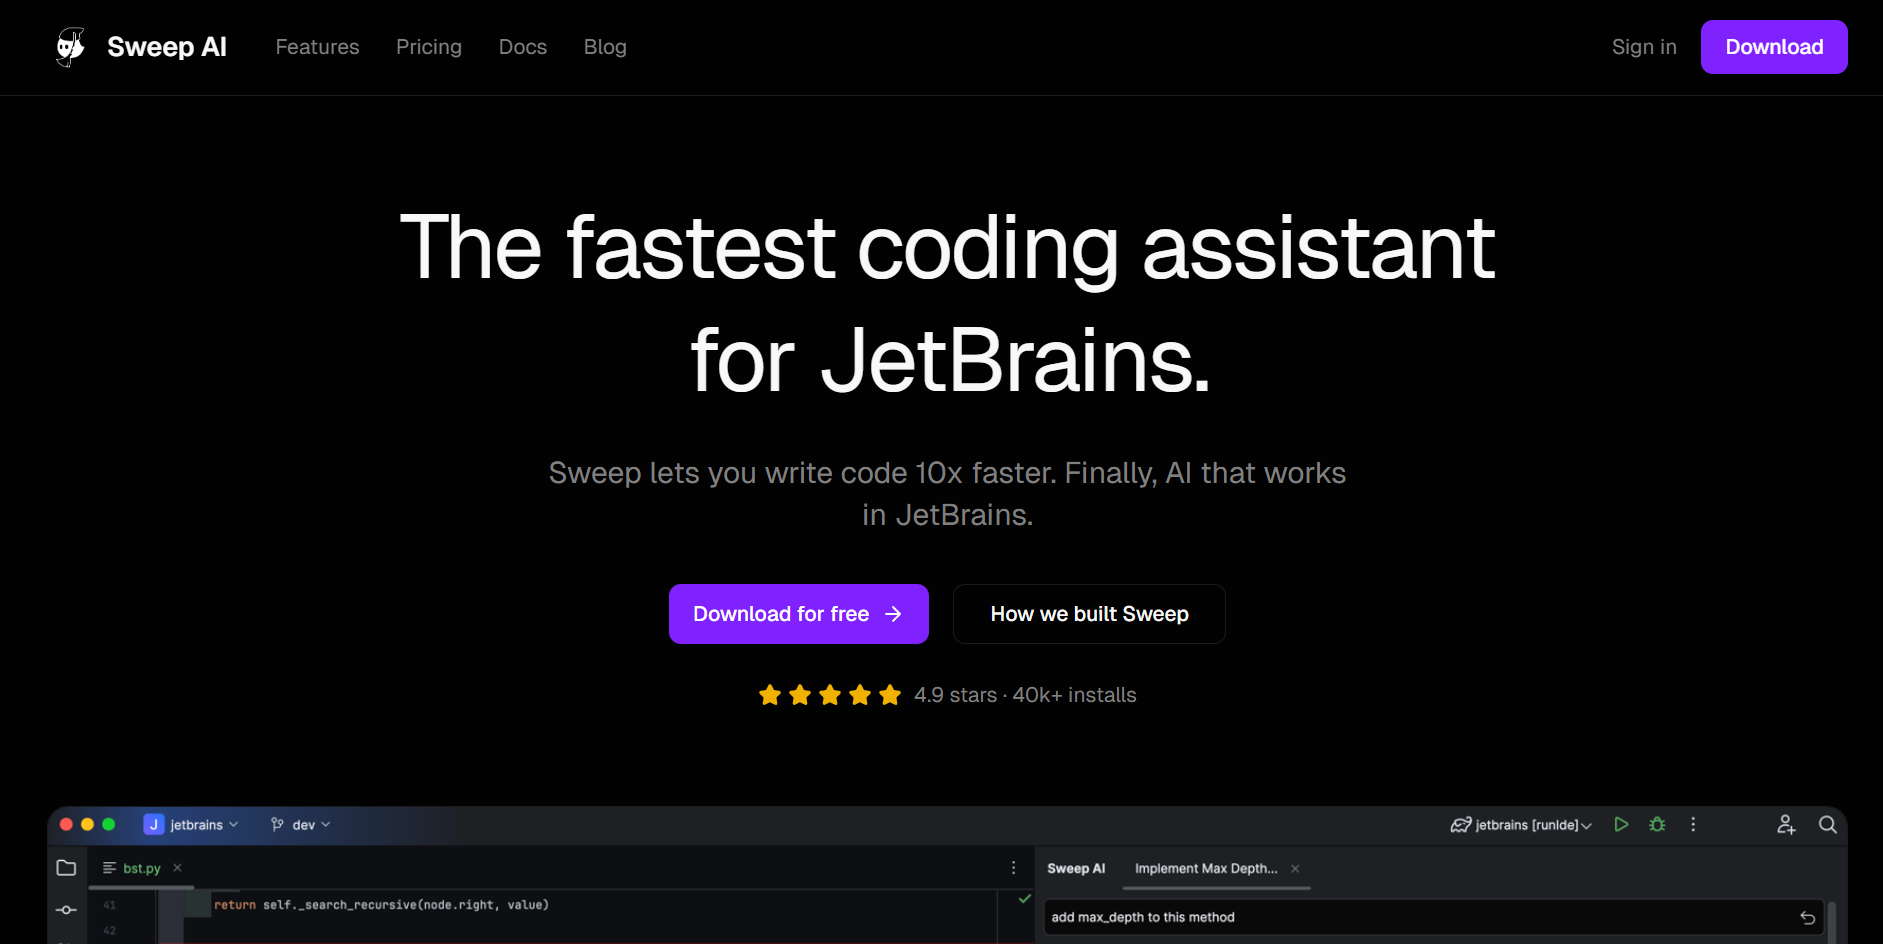The height and width of the screenshot is (944, 1883).
Task: Open the search magnifier in IDE toolbar
Action: (x=1827, y=825)
